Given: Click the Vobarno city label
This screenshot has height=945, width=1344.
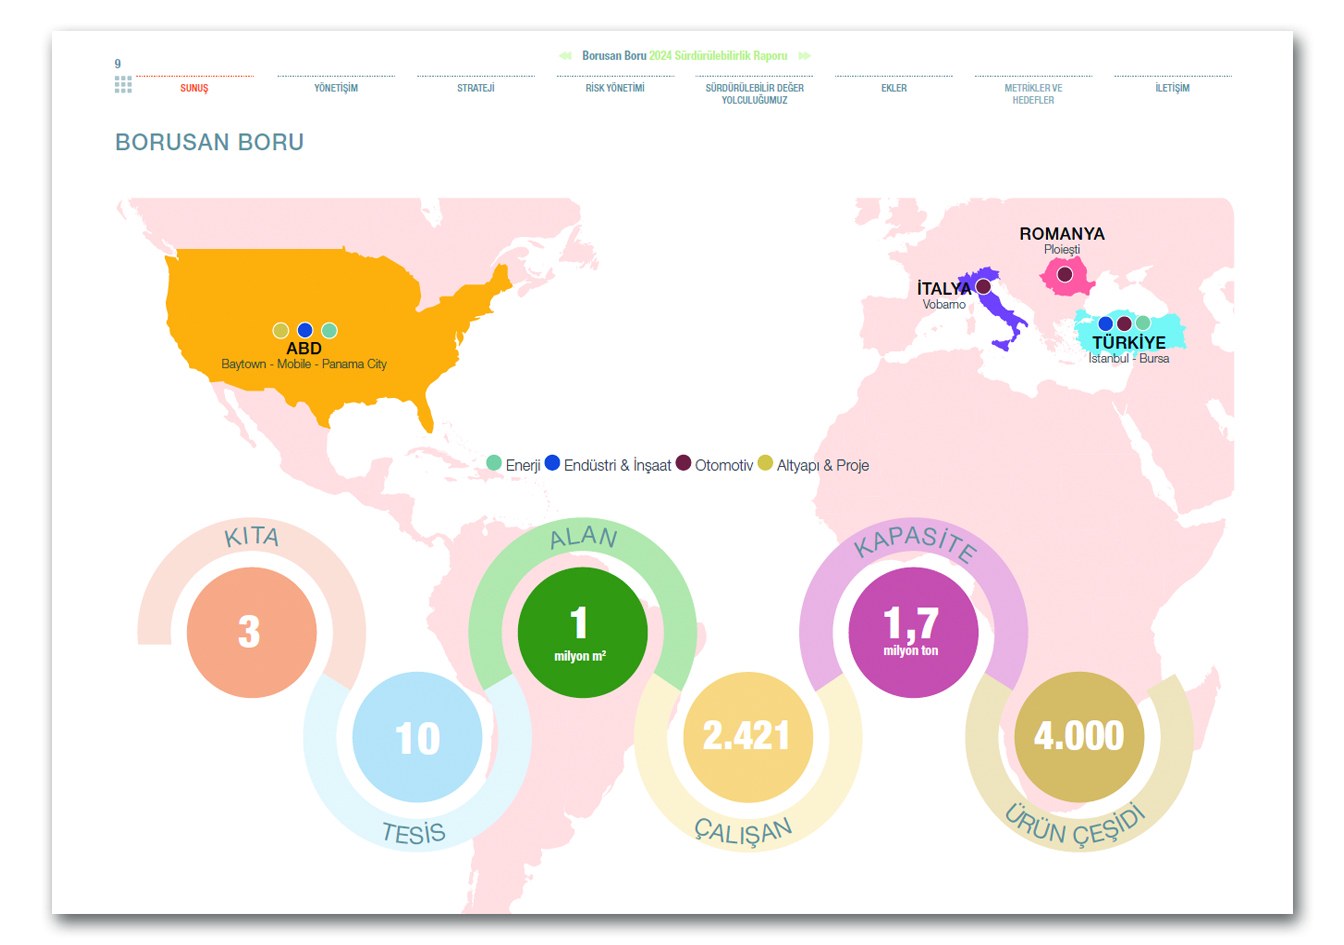Looking at the screenshot, I should point(944,304).
